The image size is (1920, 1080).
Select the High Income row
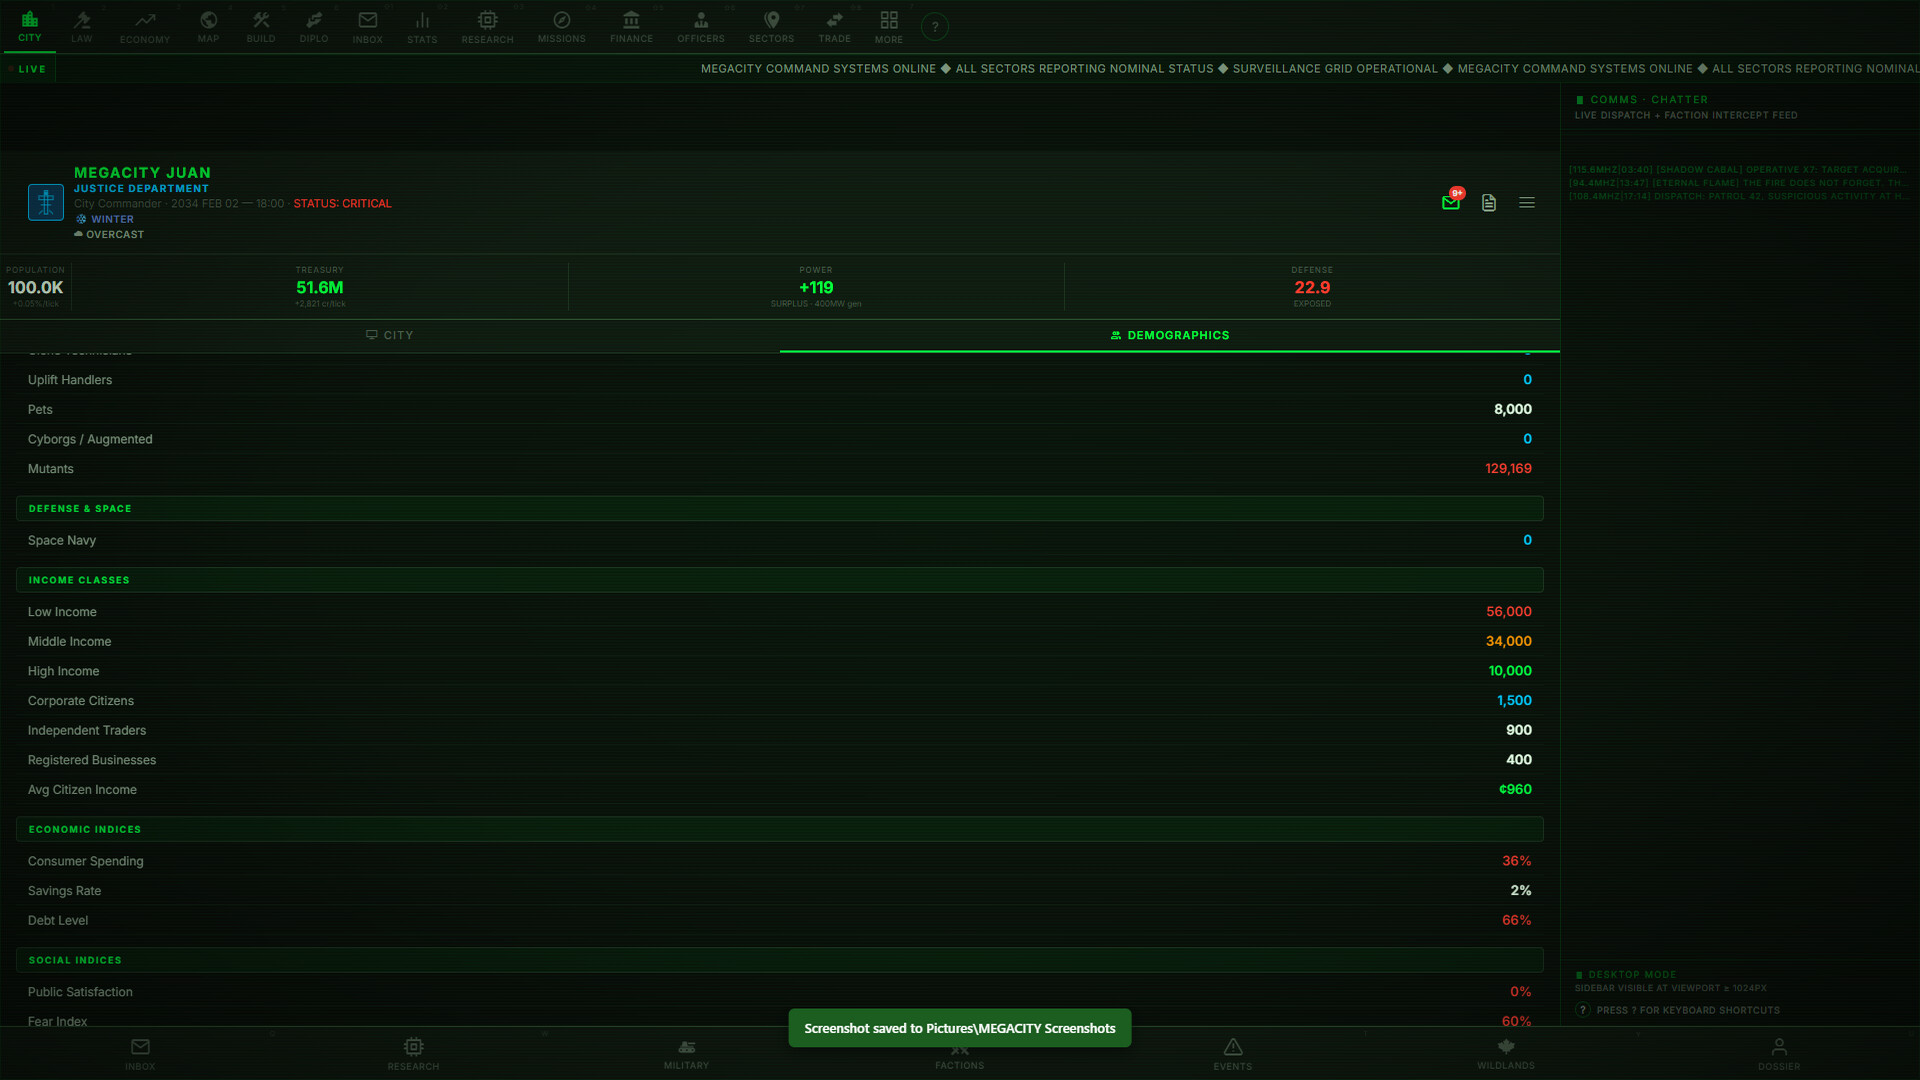(x=780, y=671)
